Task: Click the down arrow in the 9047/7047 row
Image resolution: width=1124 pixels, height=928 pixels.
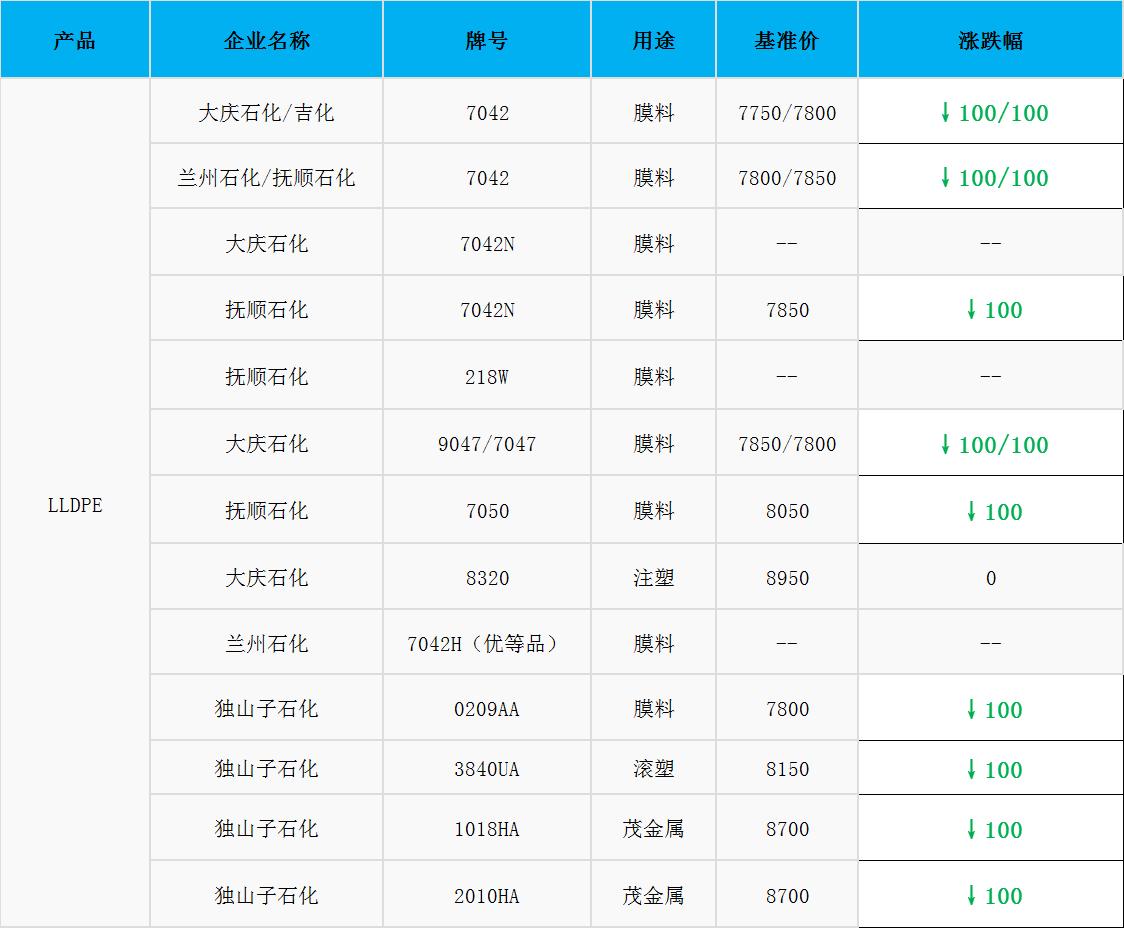Action: 945,445
